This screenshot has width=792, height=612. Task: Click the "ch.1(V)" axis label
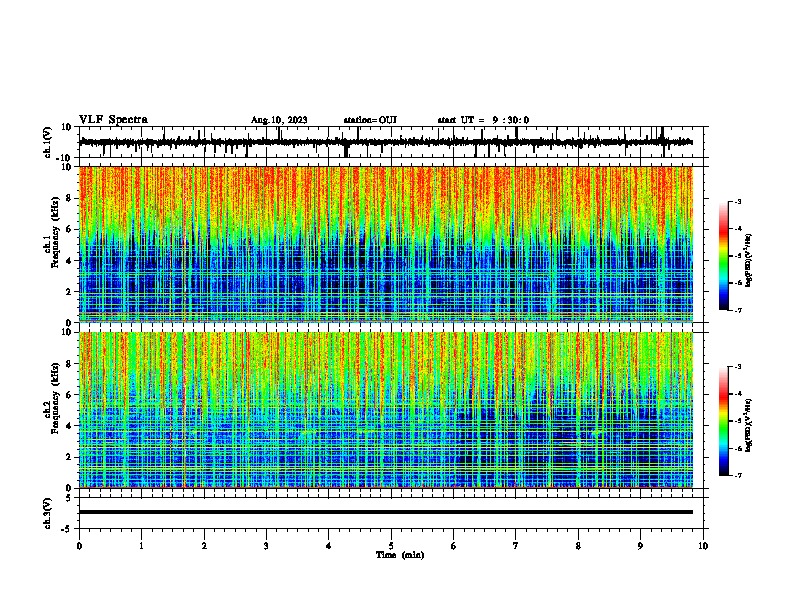[x=48, y=142]
